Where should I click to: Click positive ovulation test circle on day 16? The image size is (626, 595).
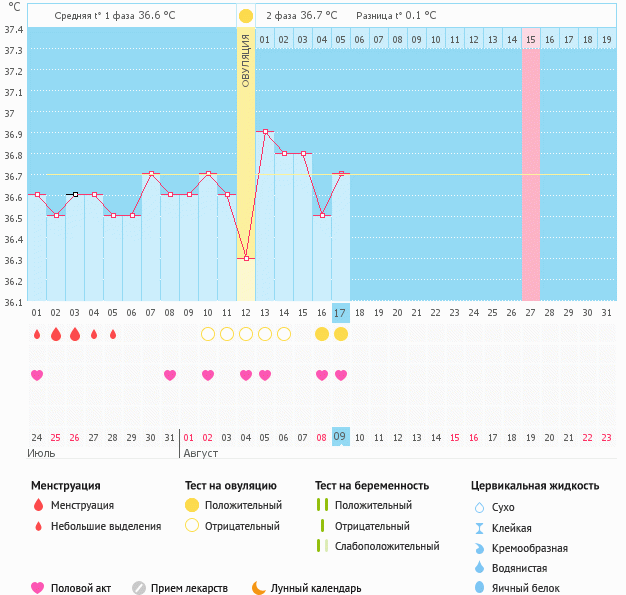322,334
